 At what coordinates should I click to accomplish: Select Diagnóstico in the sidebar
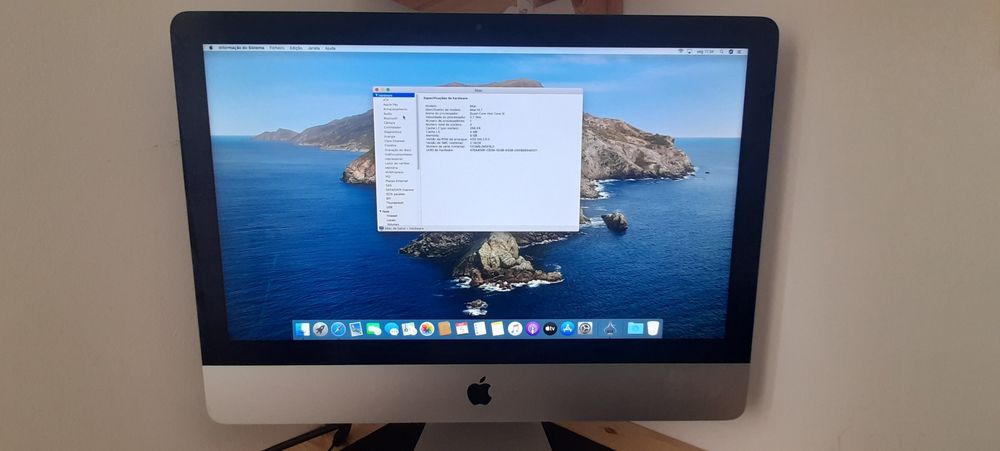393,132
